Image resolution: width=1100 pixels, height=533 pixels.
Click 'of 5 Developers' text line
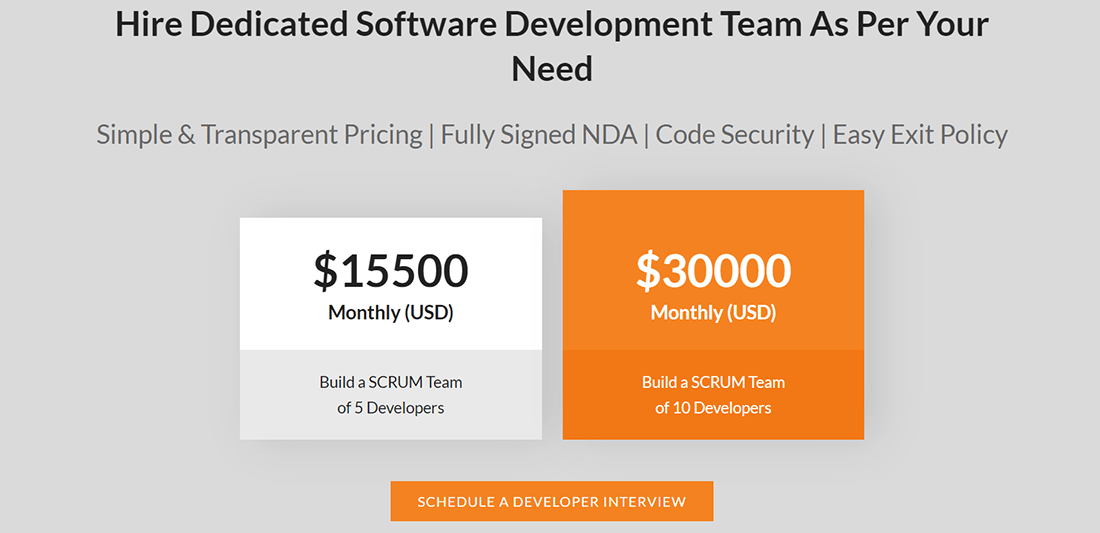tap(390, 408)
